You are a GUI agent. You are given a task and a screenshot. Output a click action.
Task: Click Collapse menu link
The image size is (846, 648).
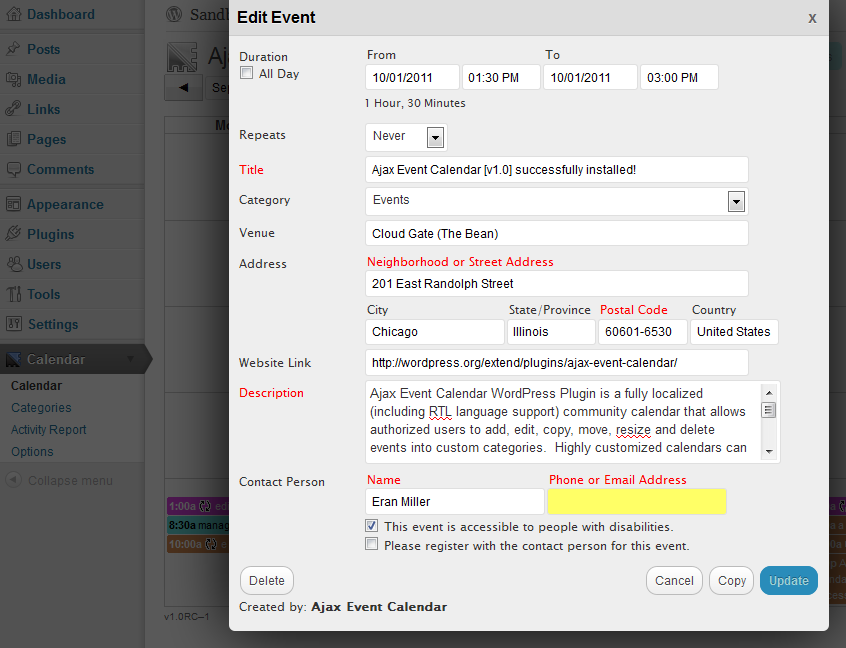point(70,480)
